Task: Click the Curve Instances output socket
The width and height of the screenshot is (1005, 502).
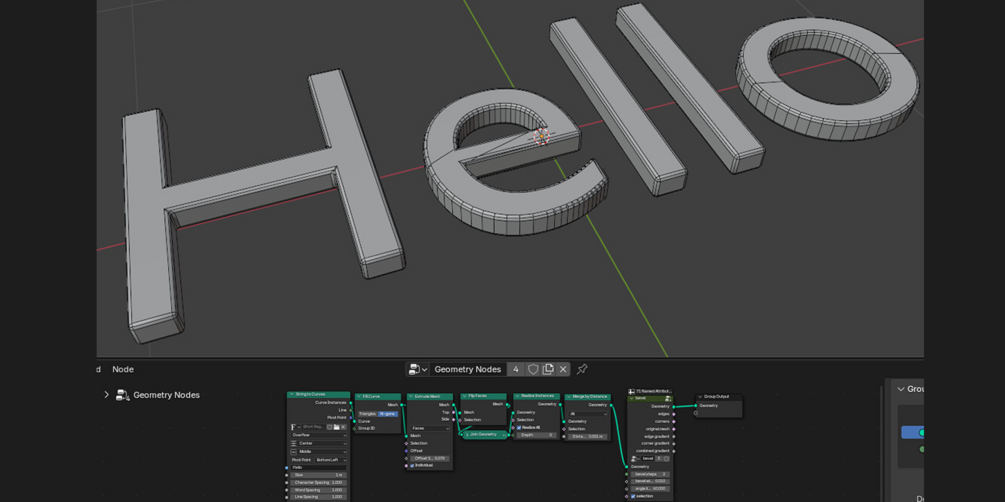Action: [351, 403]
